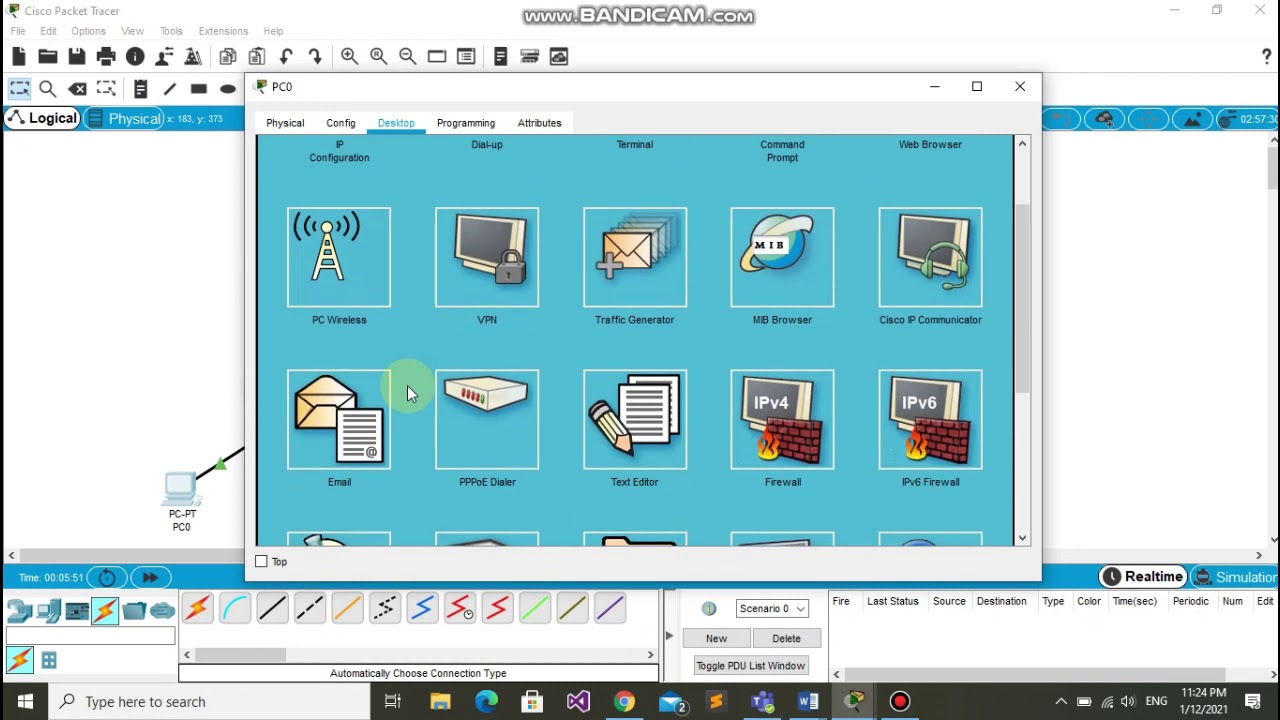Tick the Top checkbox

tap(262, 562)
